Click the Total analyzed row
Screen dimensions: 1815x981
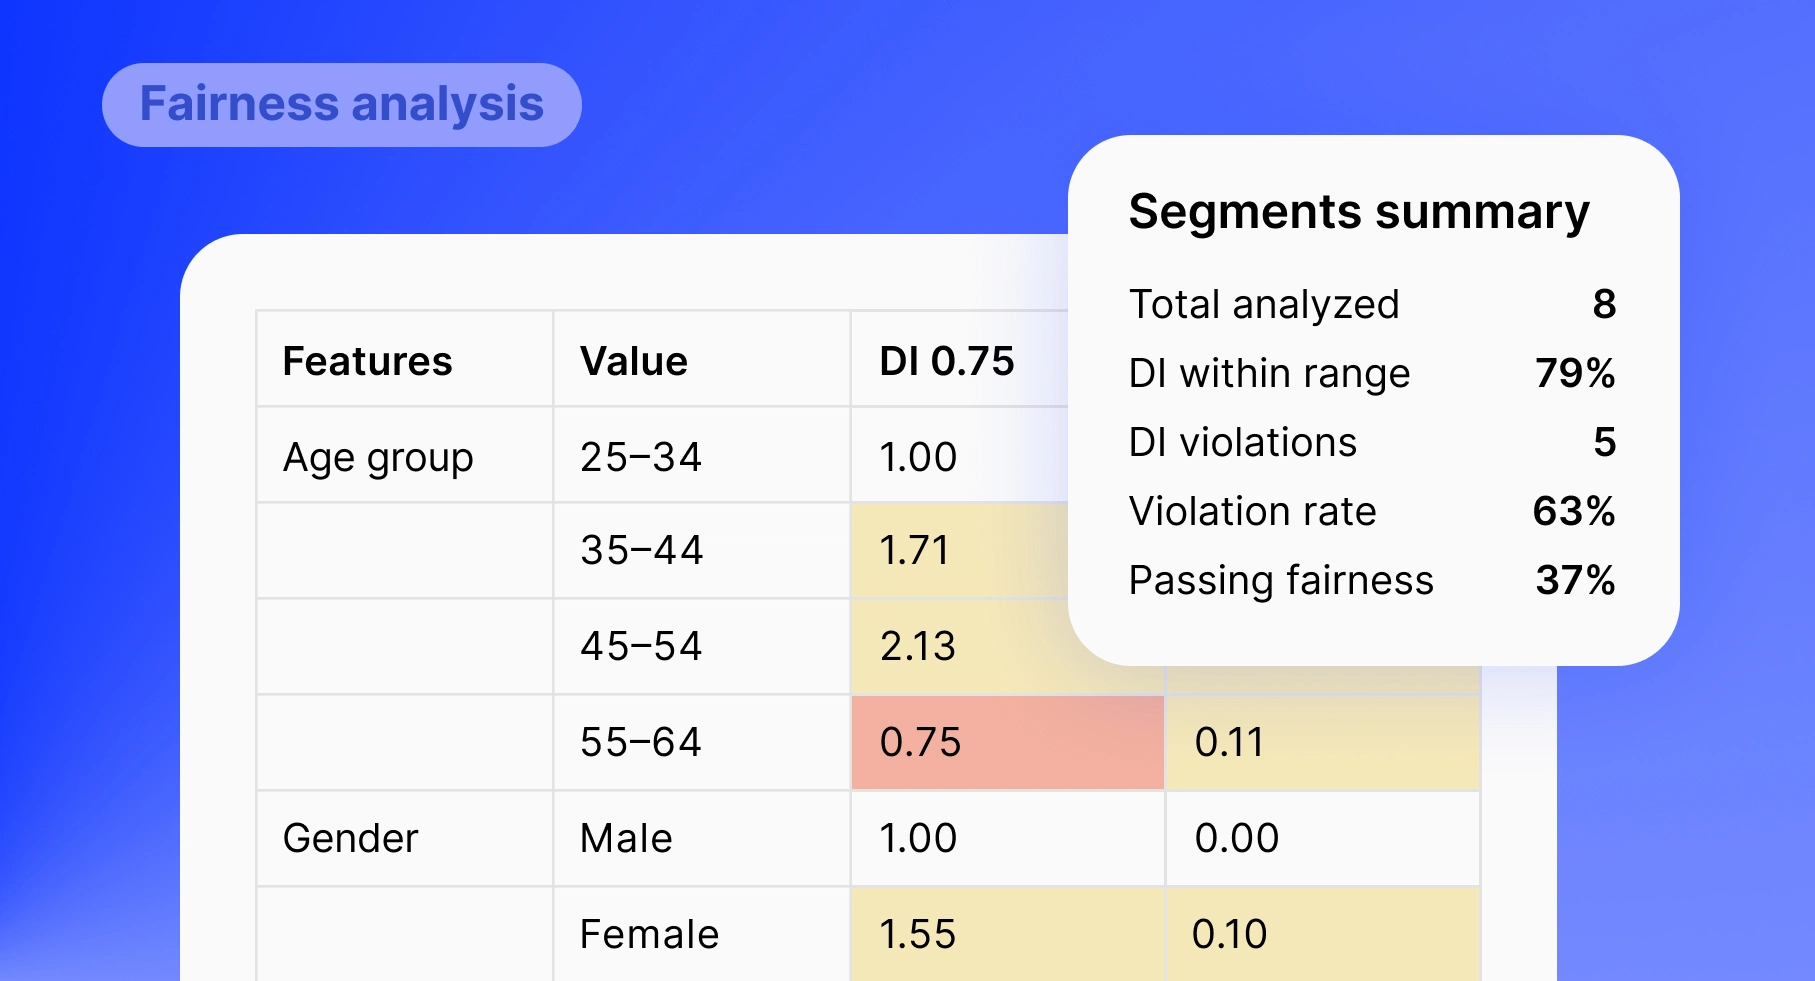[1371, 304]
